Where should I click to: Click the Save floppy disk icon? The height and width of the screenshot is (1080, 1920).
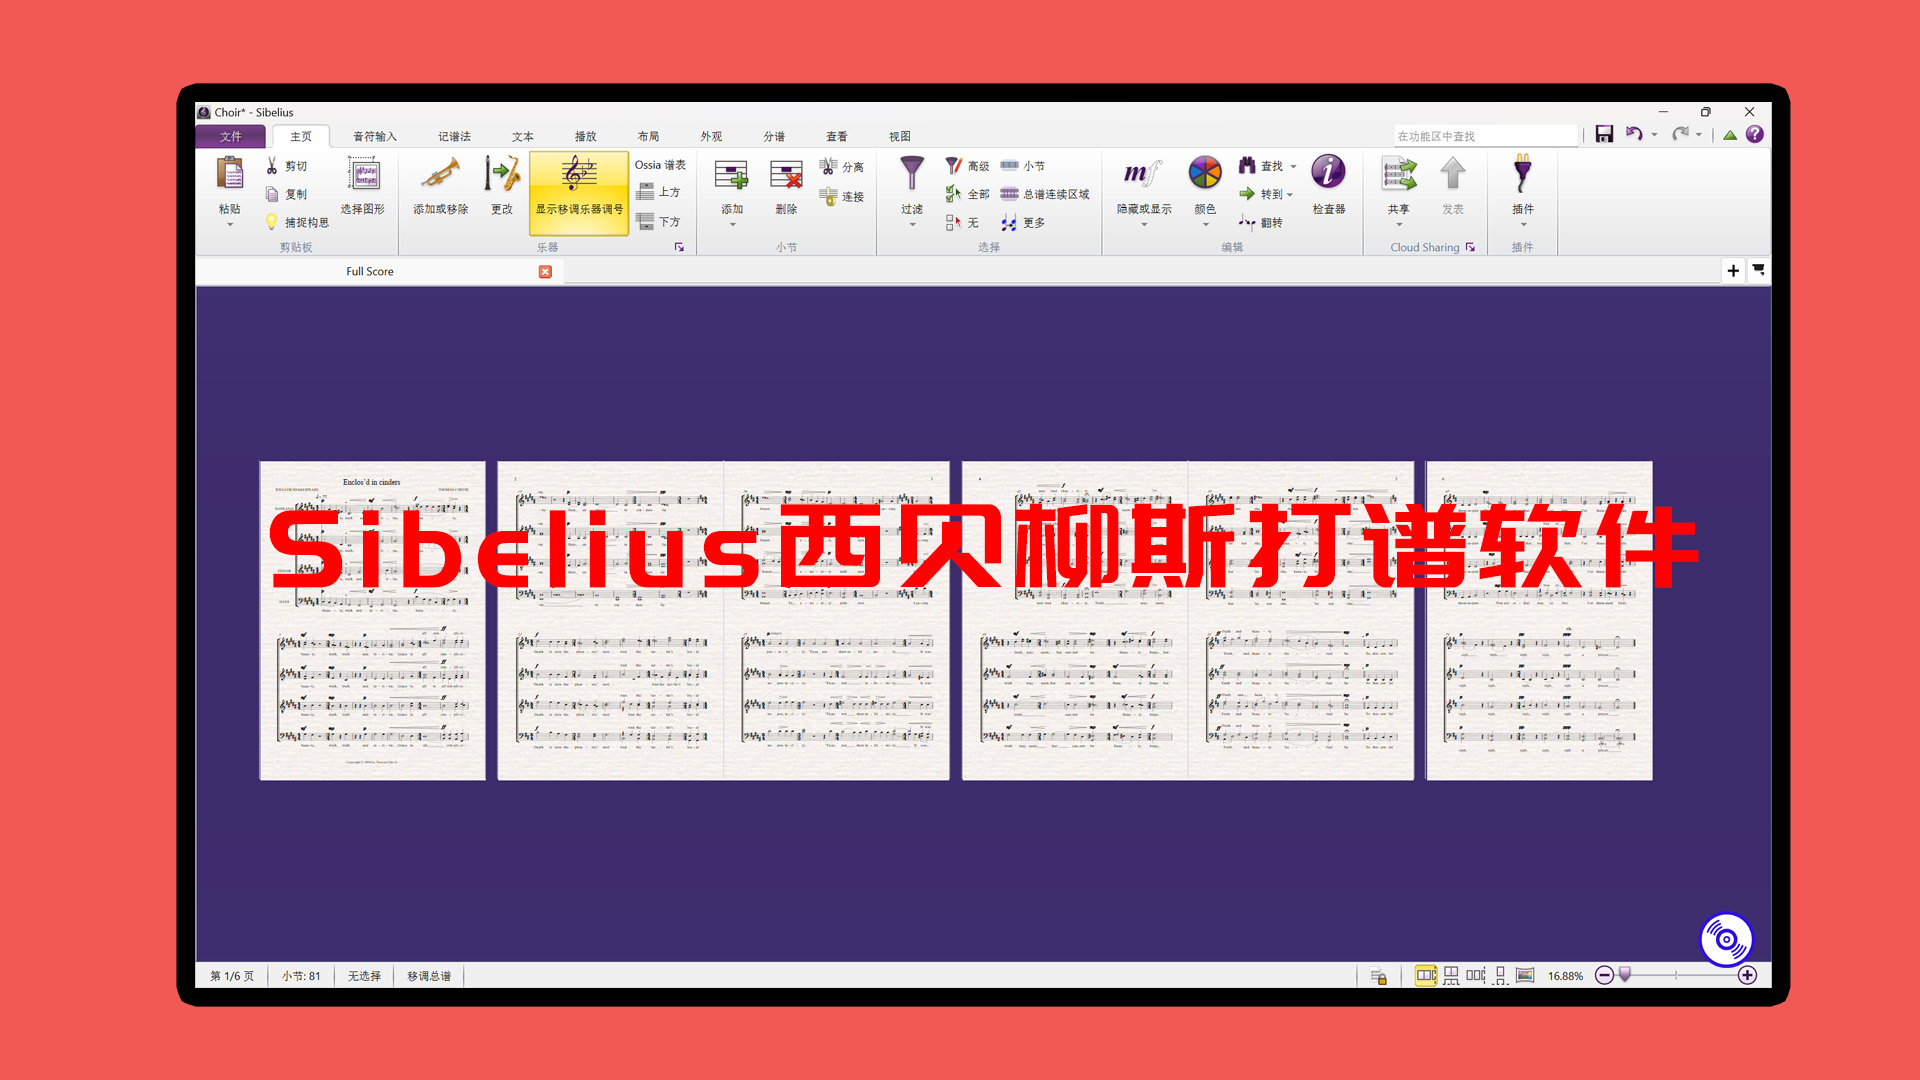click(x=1604, y=134)
